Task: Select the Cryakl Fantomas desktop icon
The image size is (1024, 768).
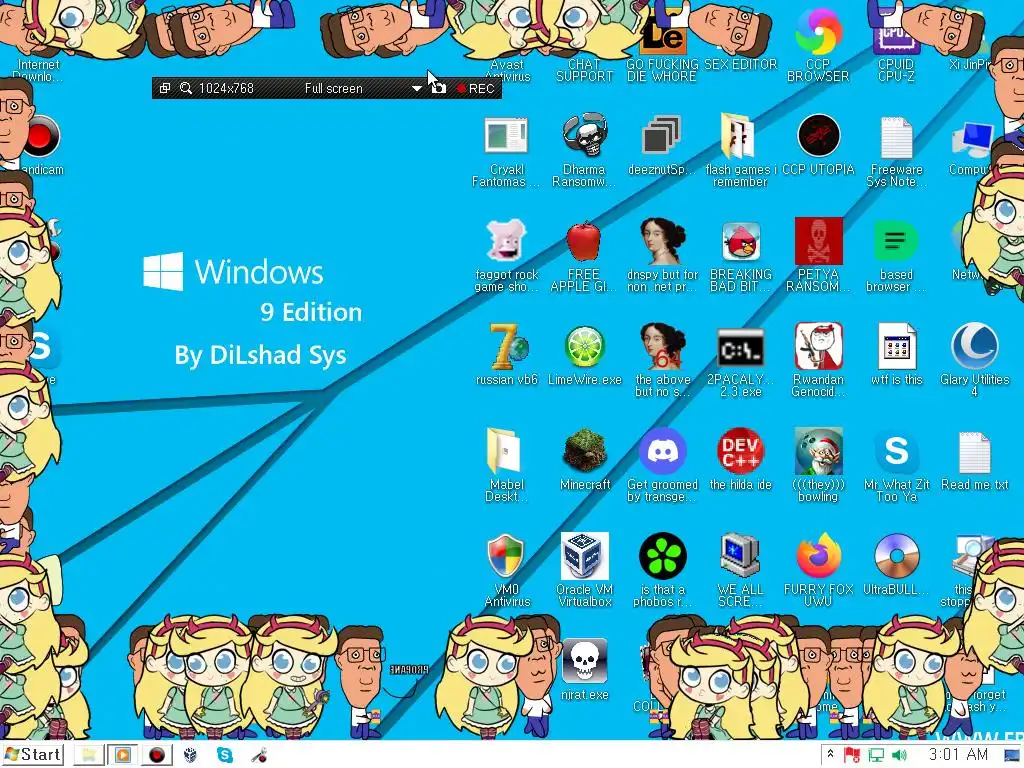Action: click(x=506, y=150)
